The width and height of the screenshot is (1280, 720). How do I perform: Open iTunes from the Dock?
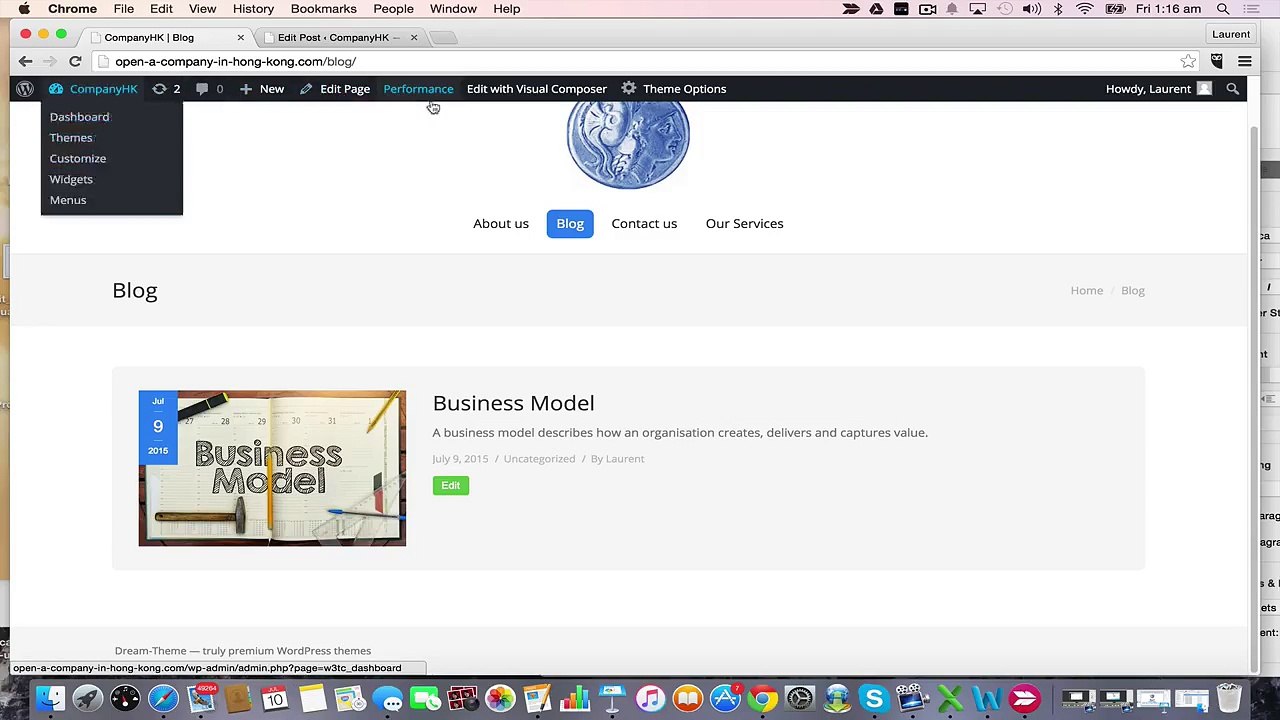click(x=650, y=698)
